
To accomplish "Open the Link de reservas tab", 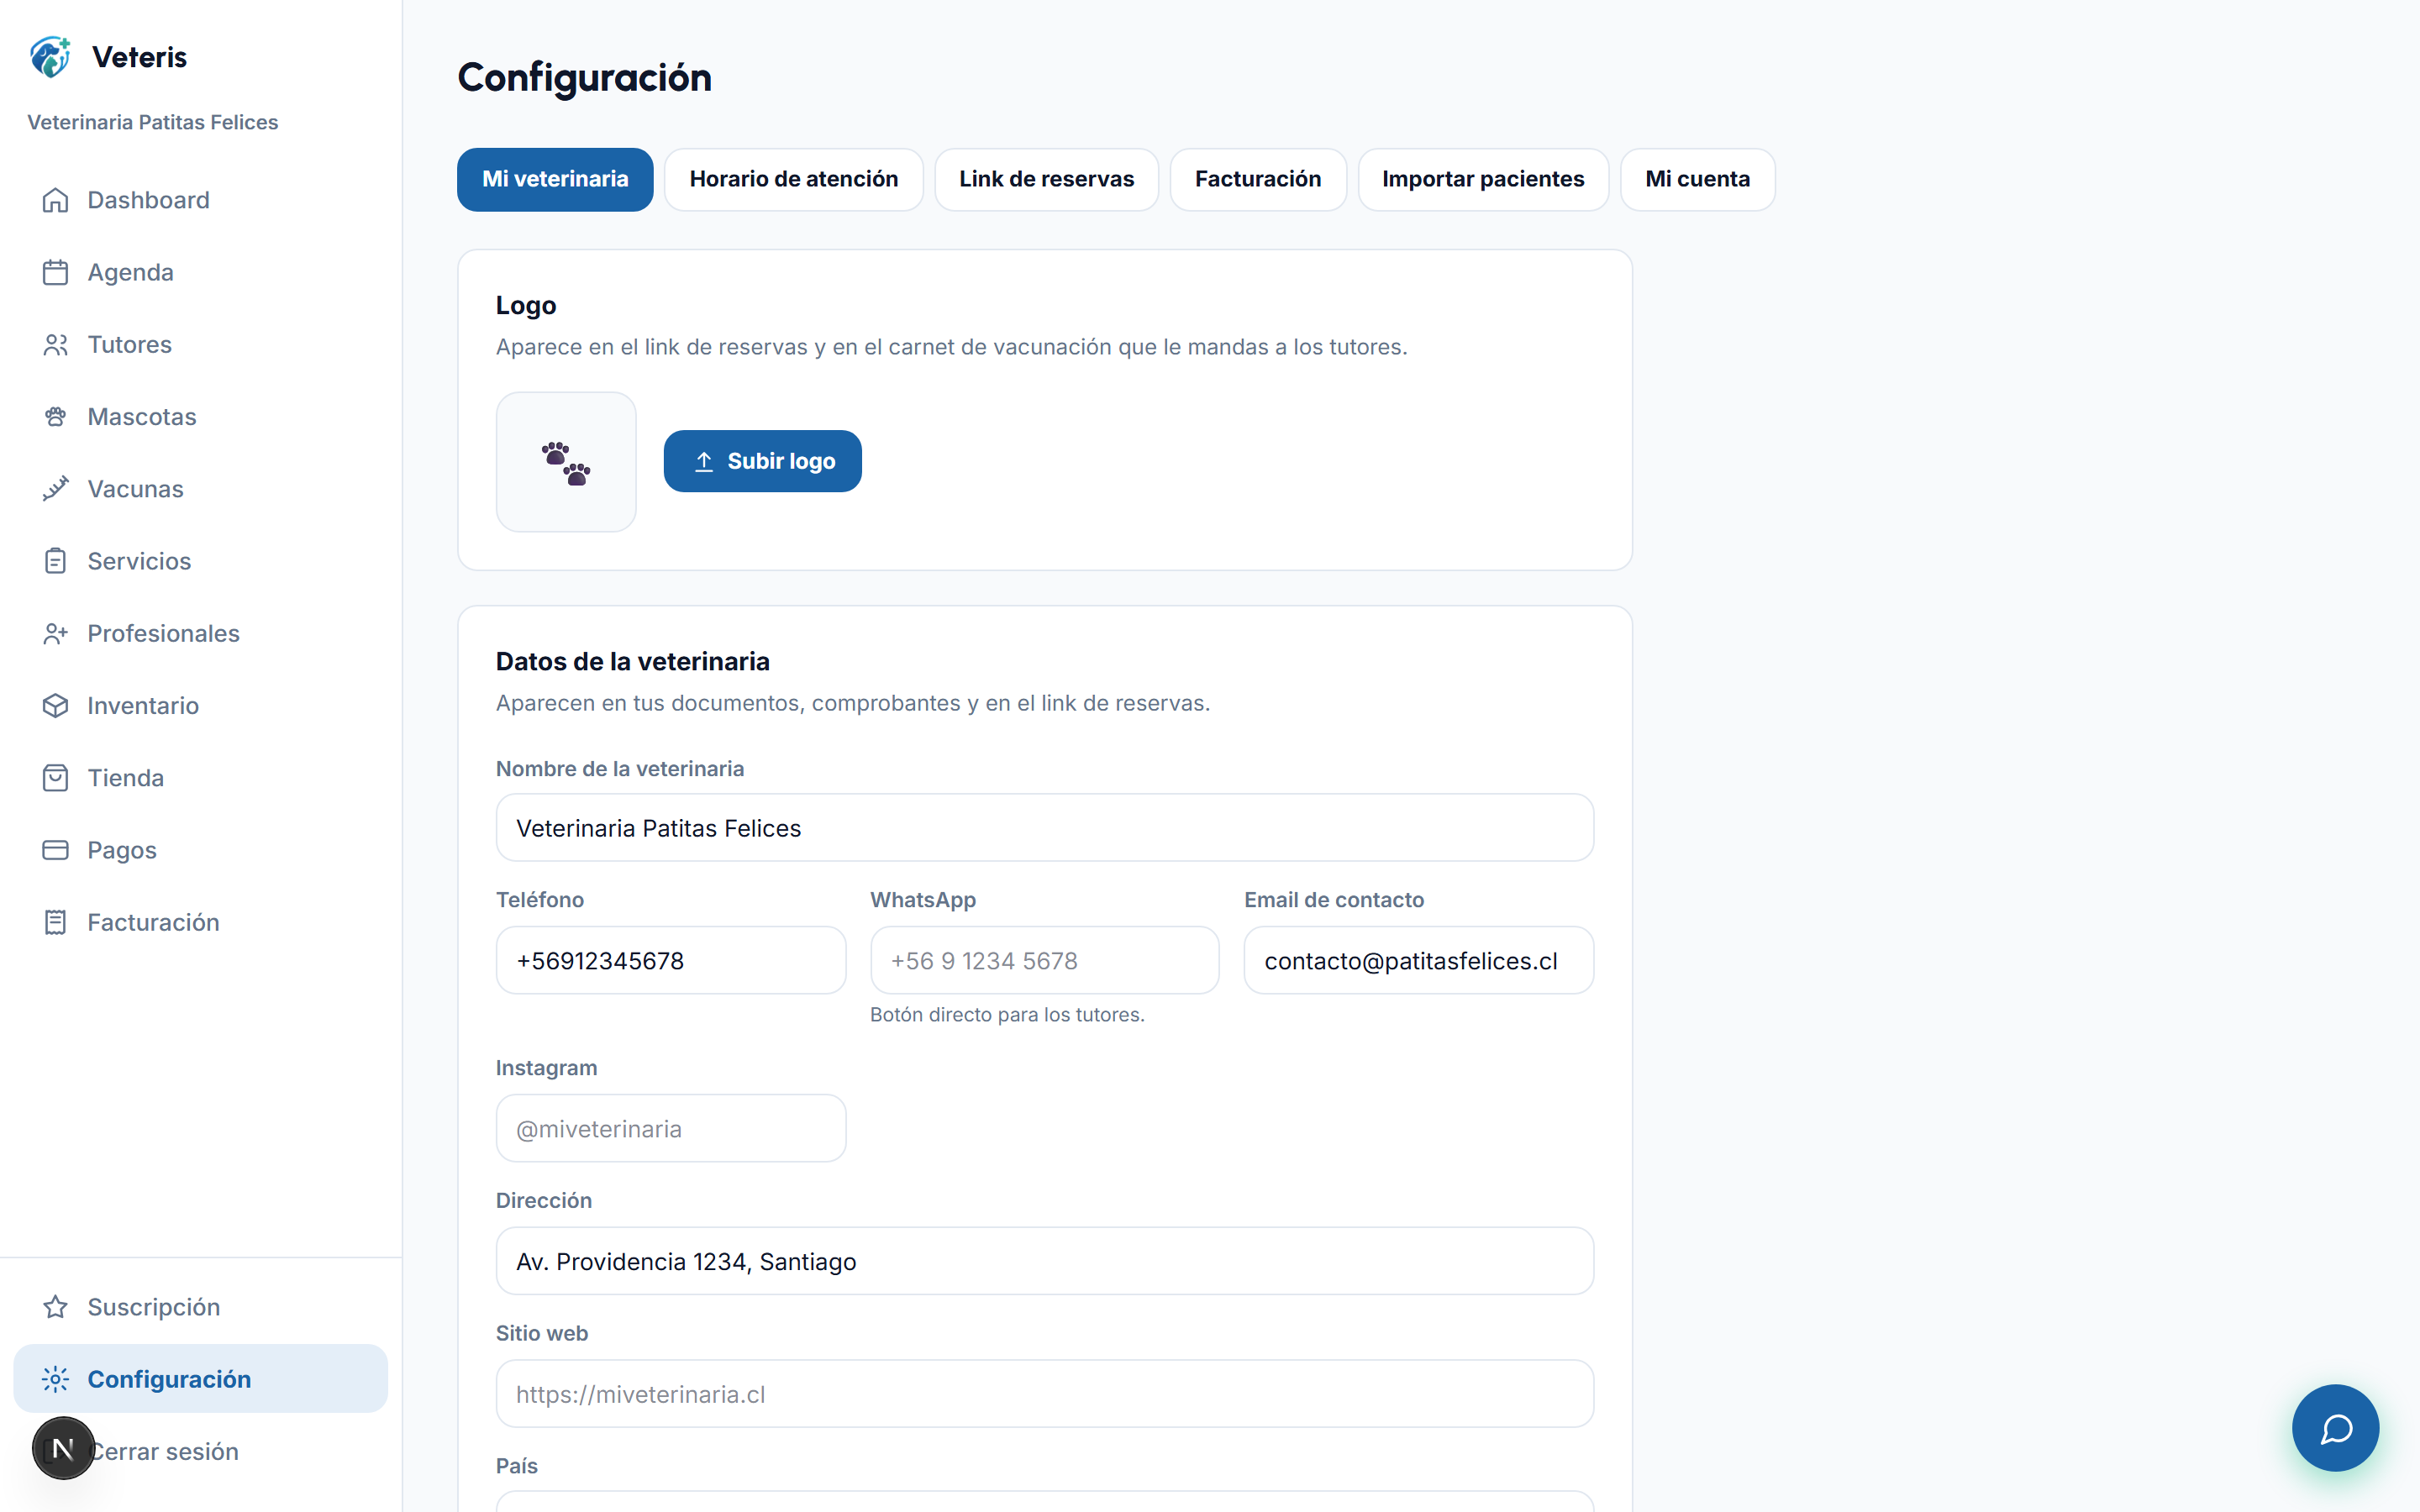I will click(1046, 179).
